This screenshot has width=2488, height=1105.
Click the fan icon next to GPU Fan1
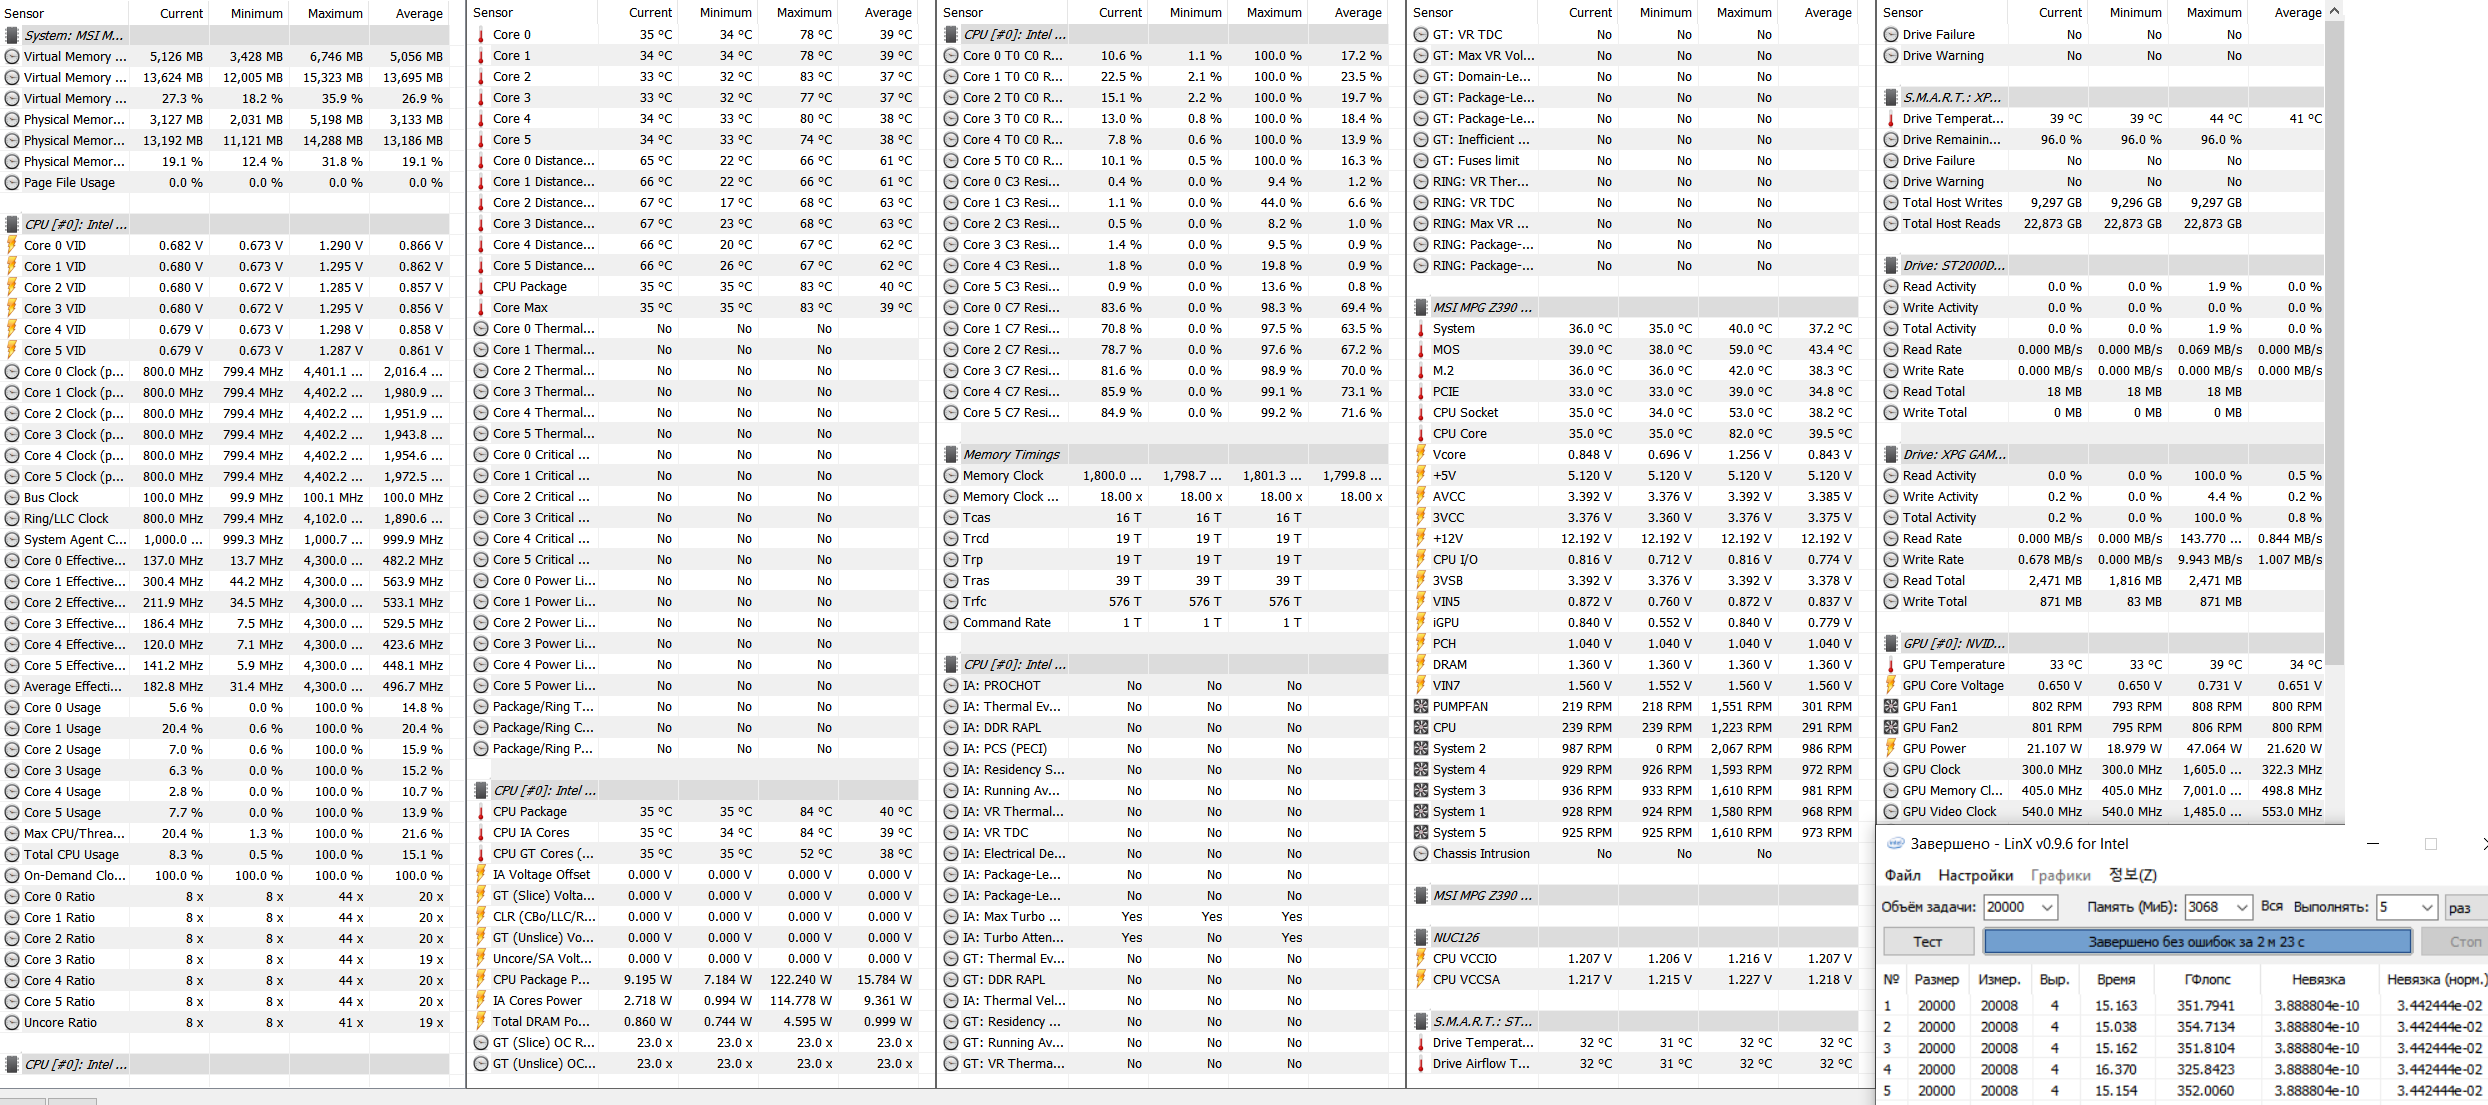[x=1891, y=706]
